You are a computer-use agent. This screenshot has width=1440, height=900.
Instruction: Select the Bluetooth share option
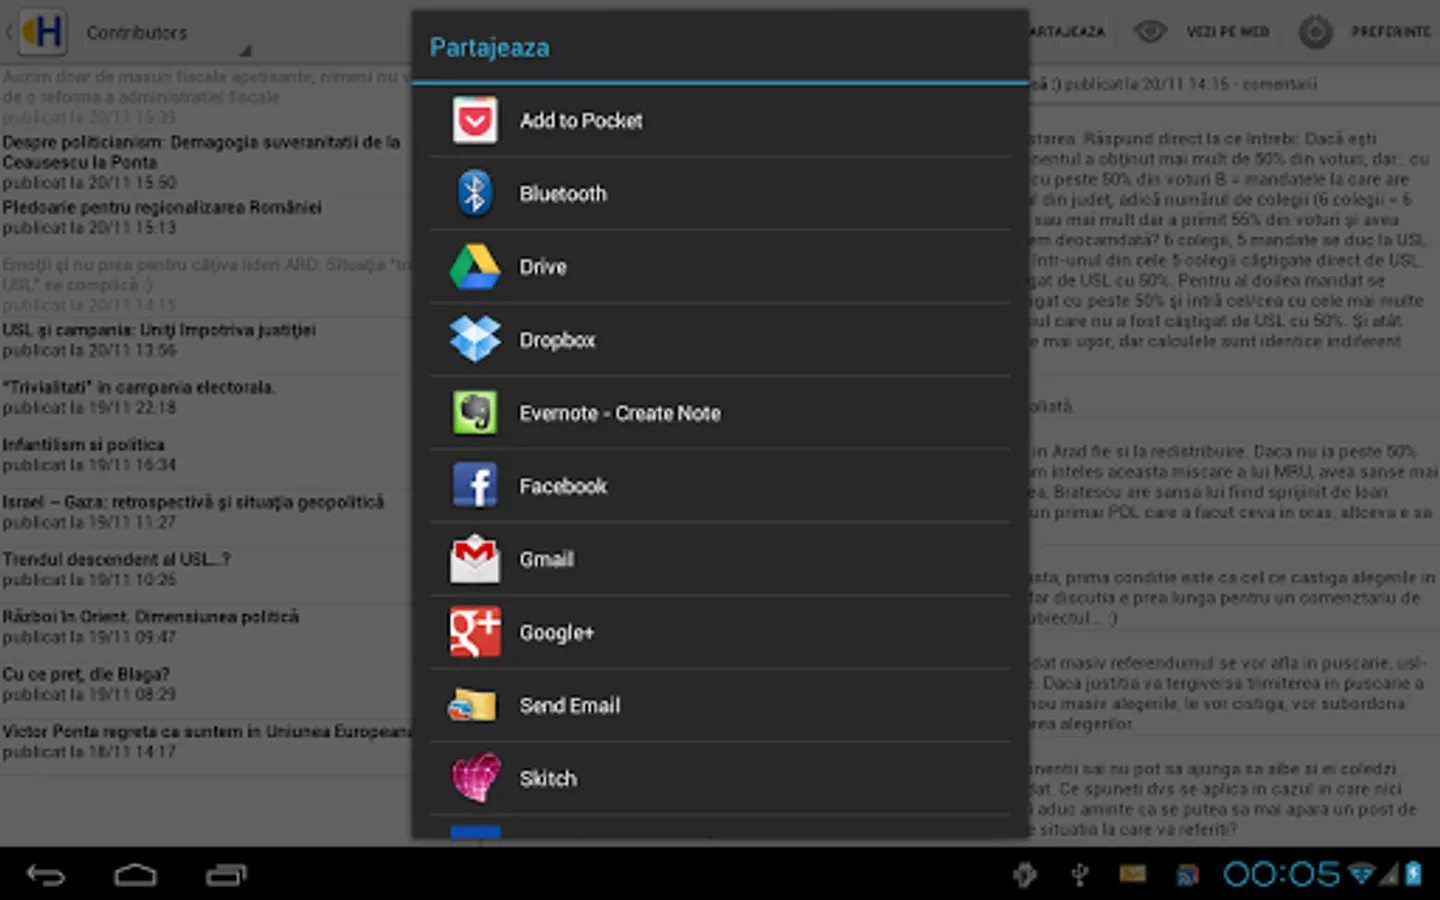(720, 194)
